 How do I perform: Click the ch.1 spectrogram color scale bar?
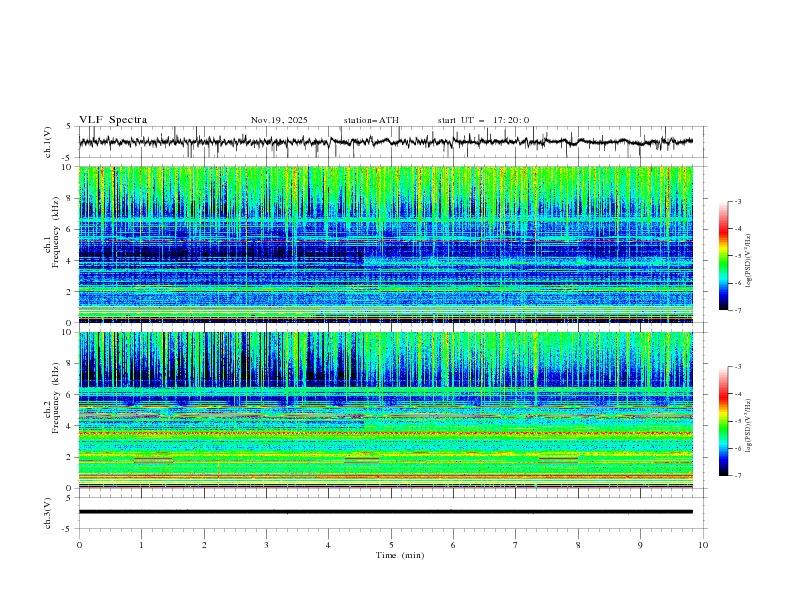tap(723, 256)
